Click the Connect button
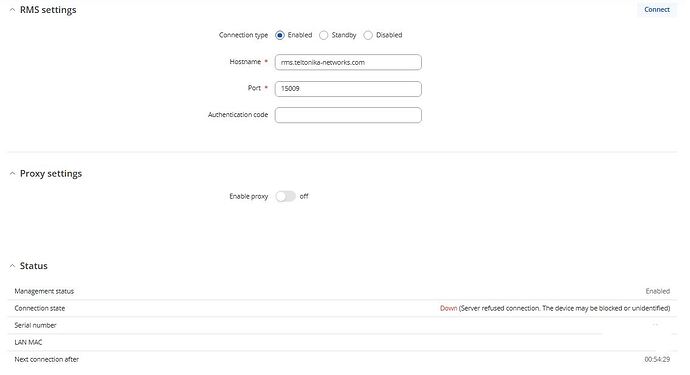Viewport: 690px width, 375px height. tap(657, 9)
